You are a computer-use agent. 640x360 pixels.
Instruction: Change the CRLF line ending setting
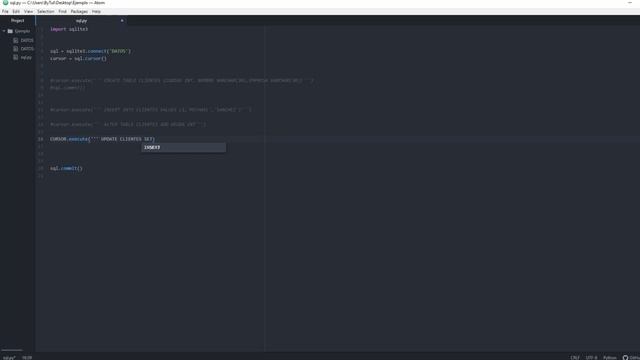pyautogui.click(x=575, y=358)
